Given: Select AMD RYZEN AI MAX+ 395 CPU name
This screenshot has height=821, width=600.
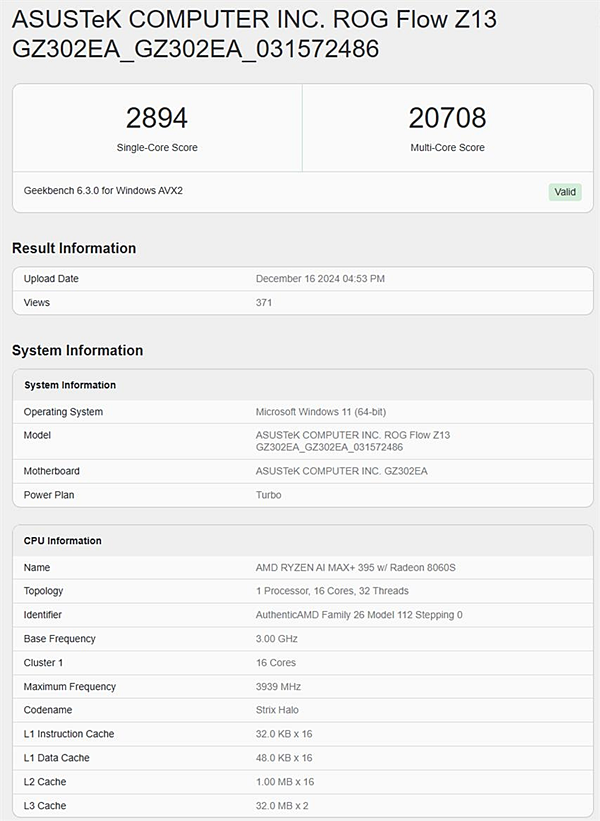Looking at the screenshot, I should pyautogui.click(x=355, y=568).
